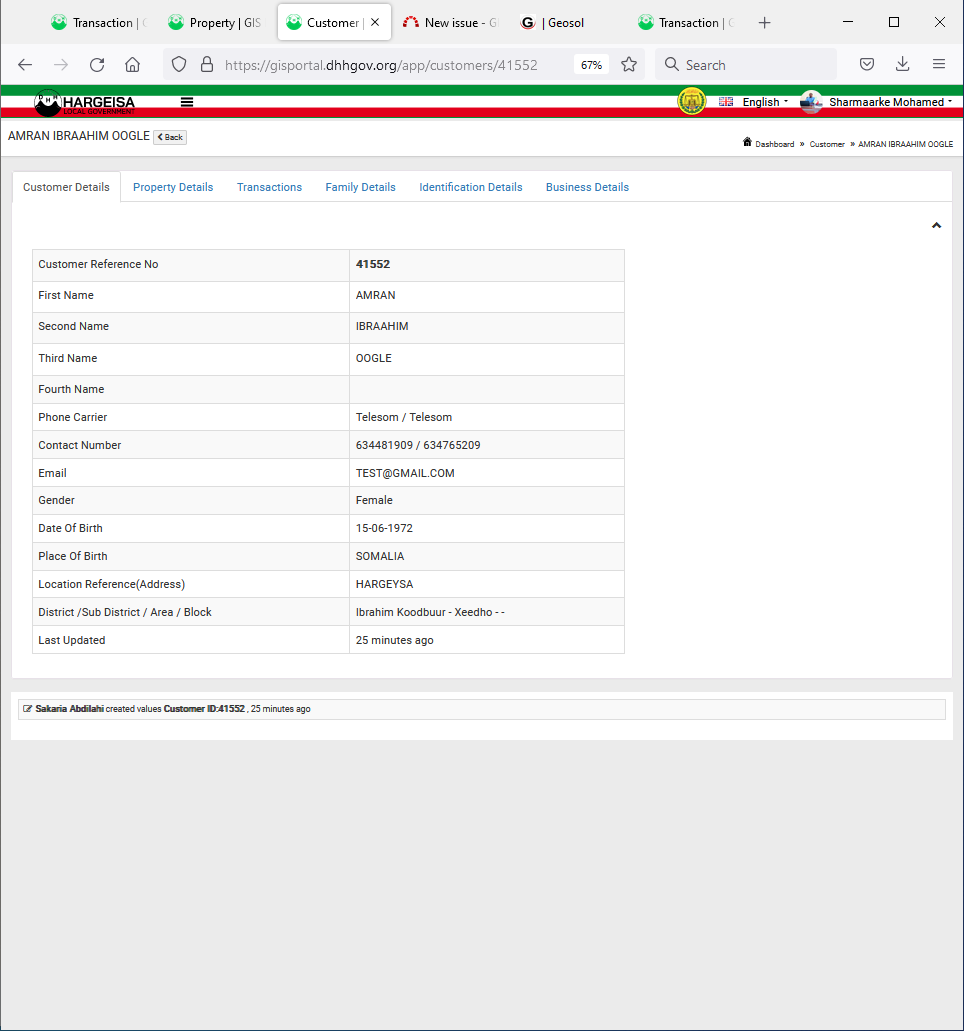
Task: Click the user avatar picture
Action: click(x=811, y=102)
